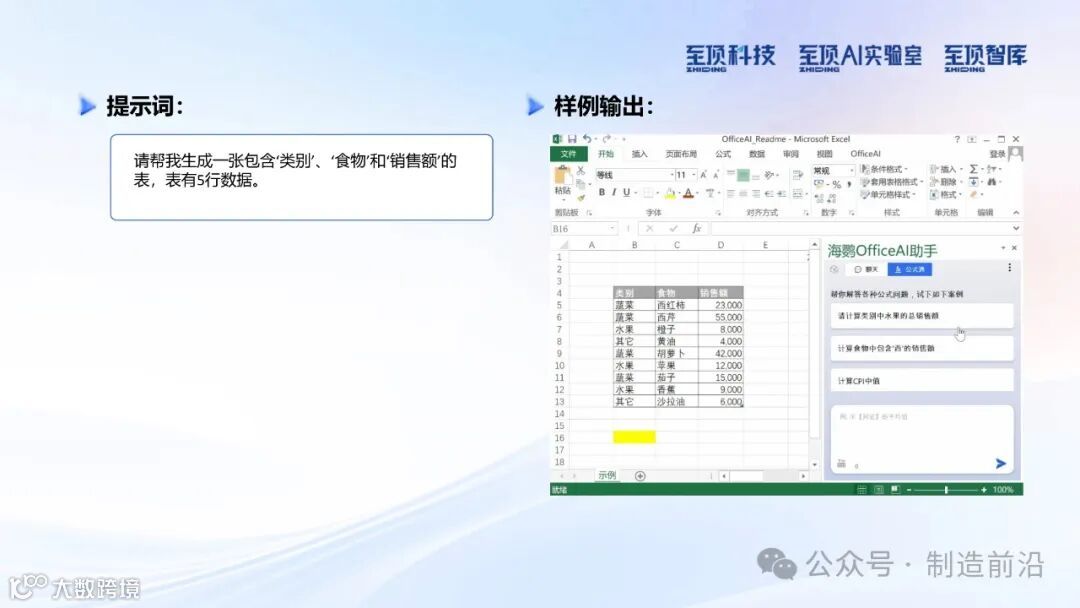Click the AutoSum sigma icon

(x=974, y=169)
